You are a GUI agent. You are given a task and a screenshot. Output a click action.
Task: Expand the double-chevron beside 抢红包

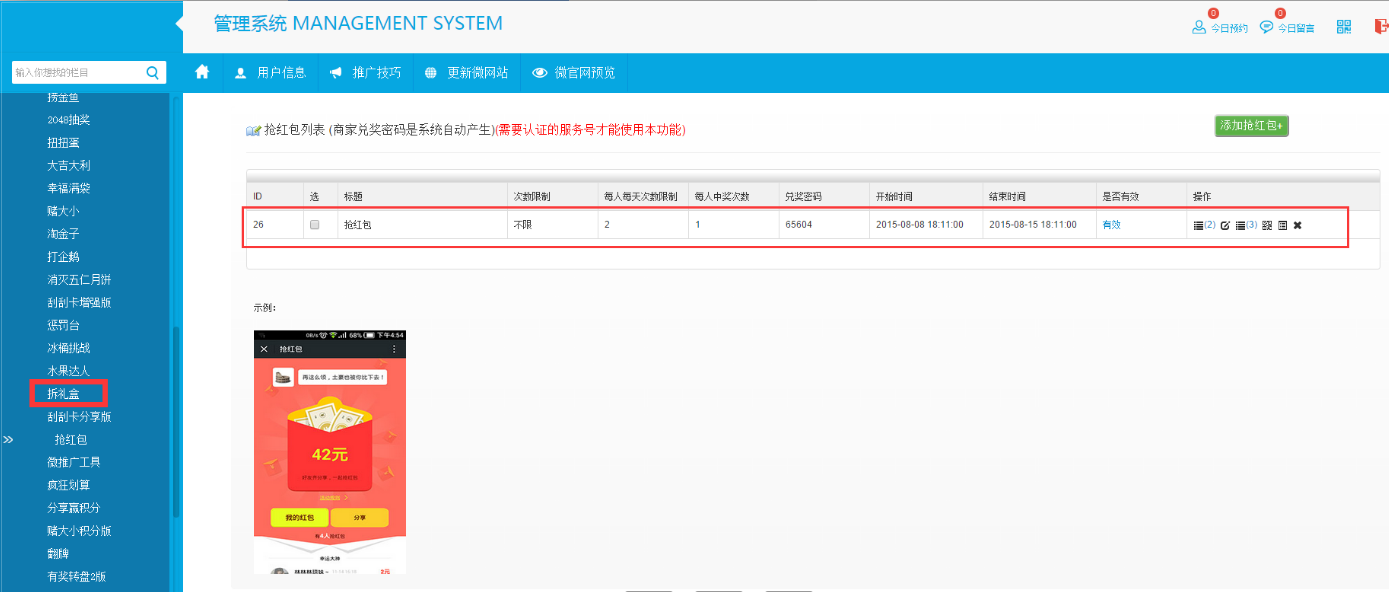[8, 439]
